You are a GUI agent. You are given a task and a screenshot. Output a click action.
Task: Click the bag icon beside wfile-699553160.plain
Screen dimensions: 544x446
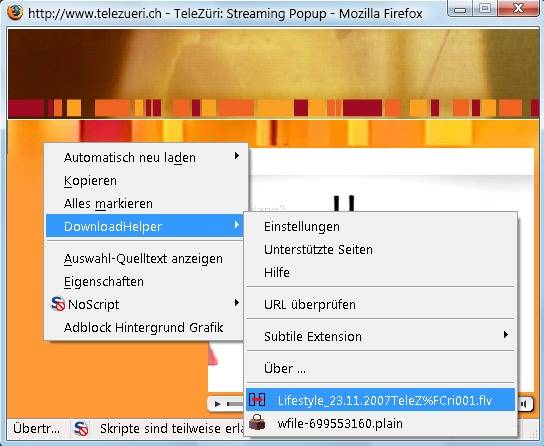tap(257, 423)
